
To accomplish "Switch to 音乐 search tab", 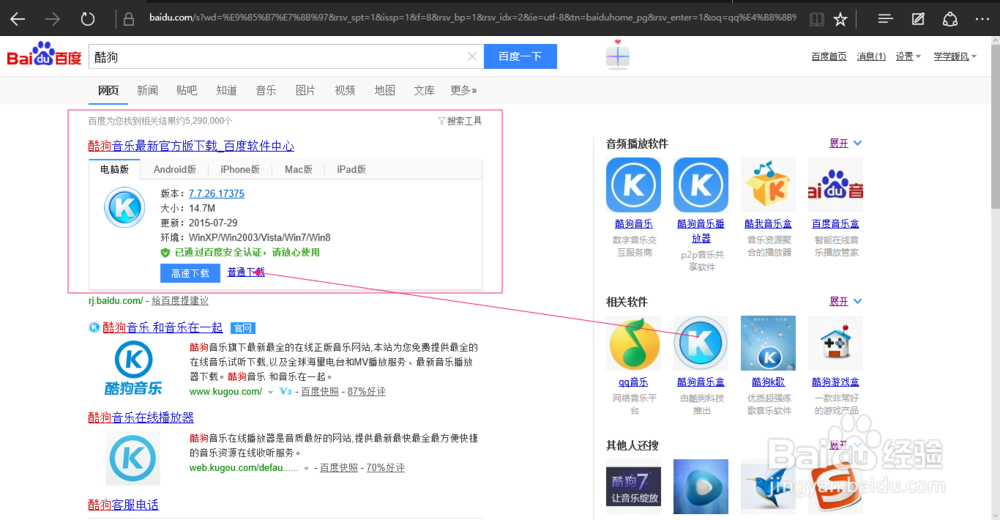I will [x=266, y=90].
